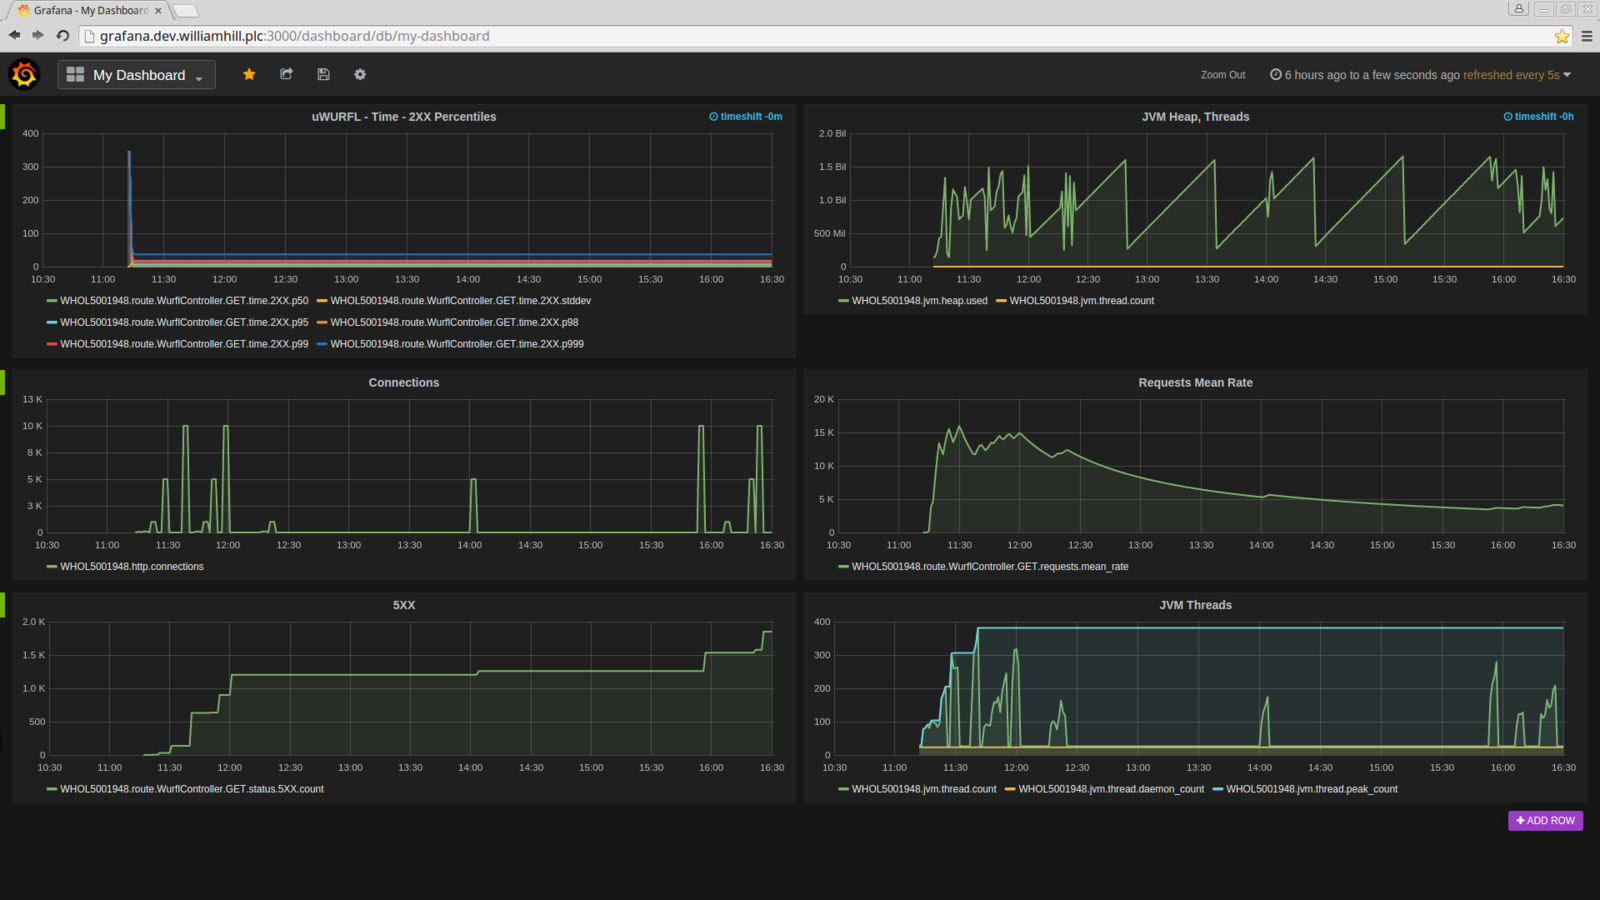This screenshot has width=1600, height=900.
Task: Click the ADD ROW button
Action: (1545, 820)
